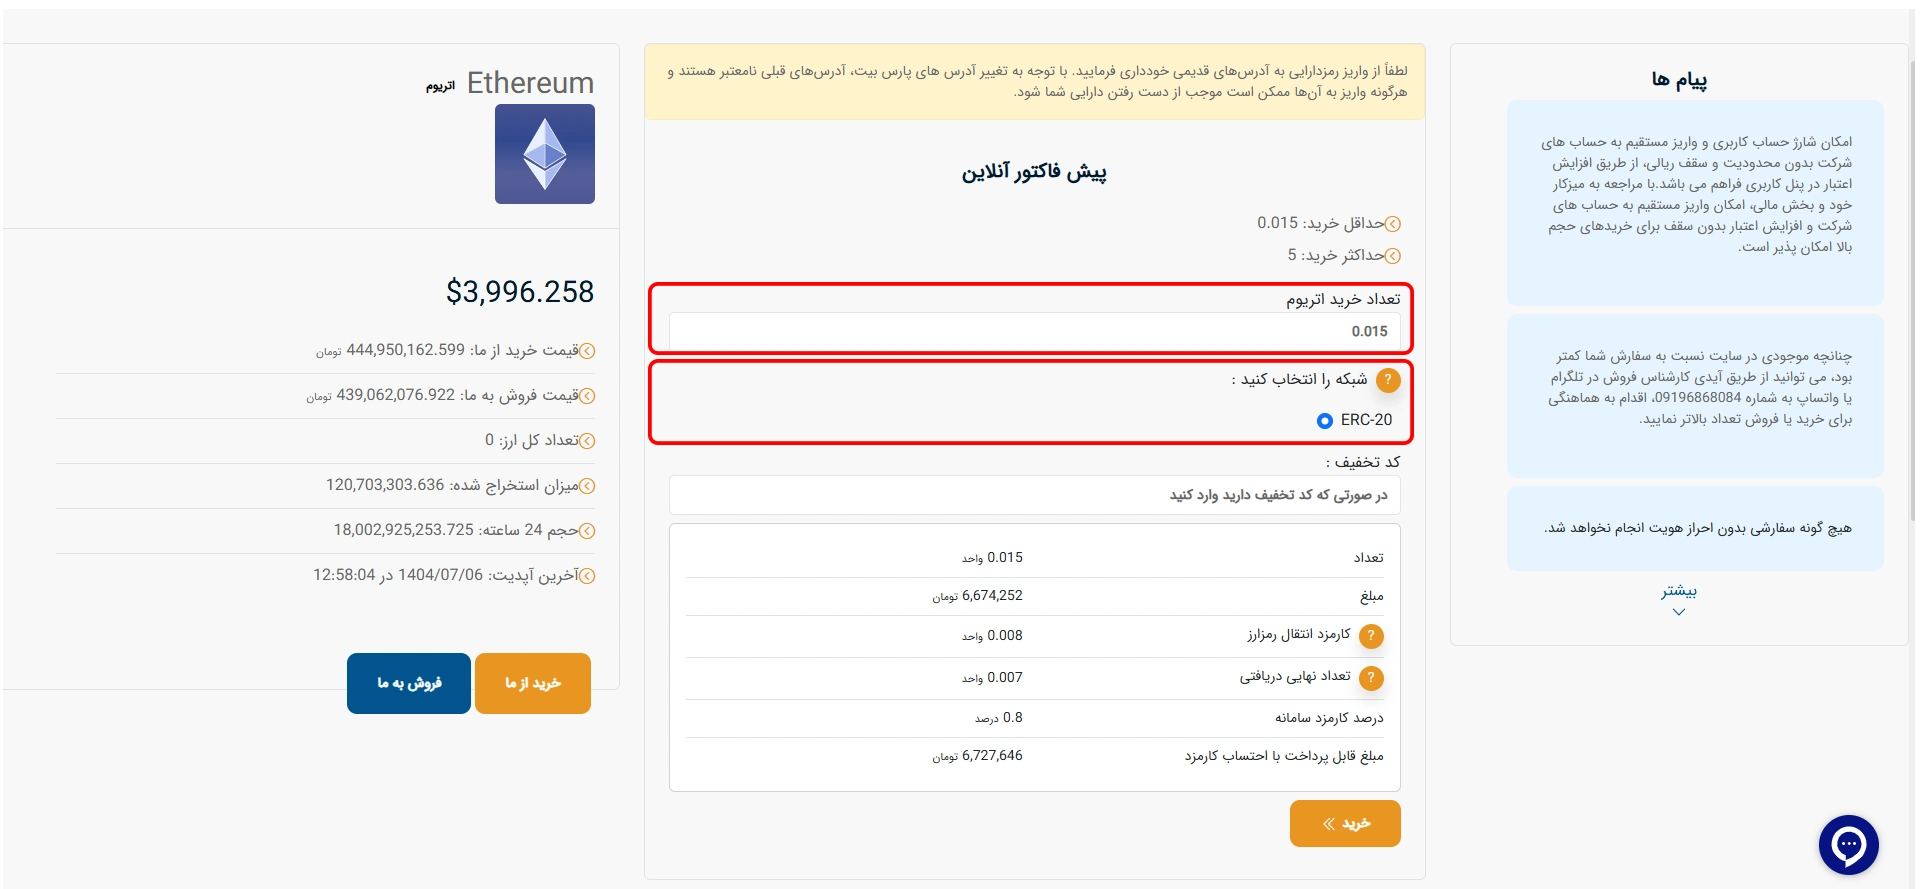Click help icon for final received amount
The width and height of the screenshot is (1920, 889).
(1372, 678)
